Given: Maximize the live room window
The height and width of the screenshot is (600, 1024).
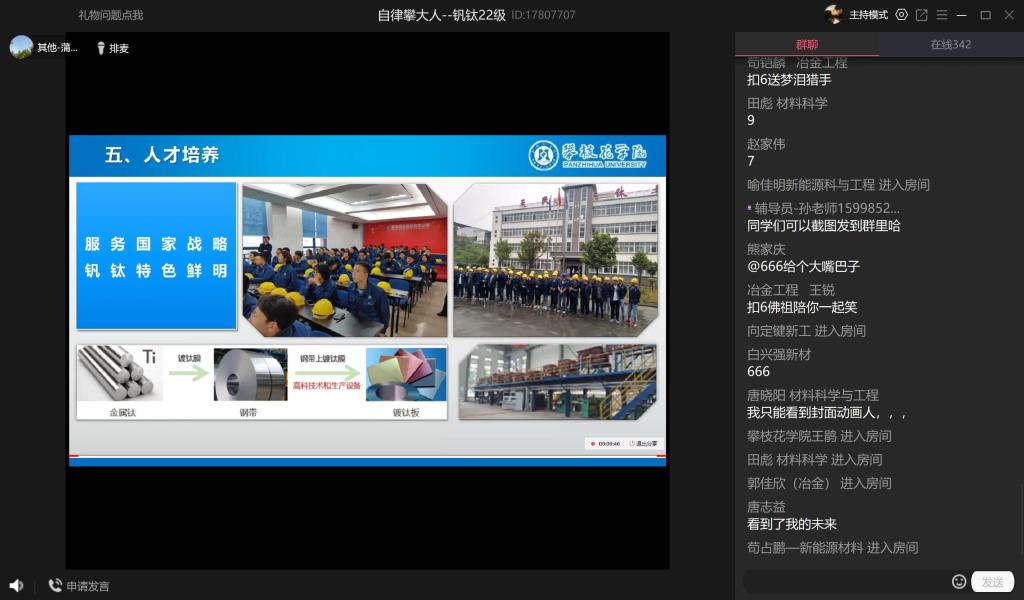Looking at the screenshot, I should tap(985, 15).
